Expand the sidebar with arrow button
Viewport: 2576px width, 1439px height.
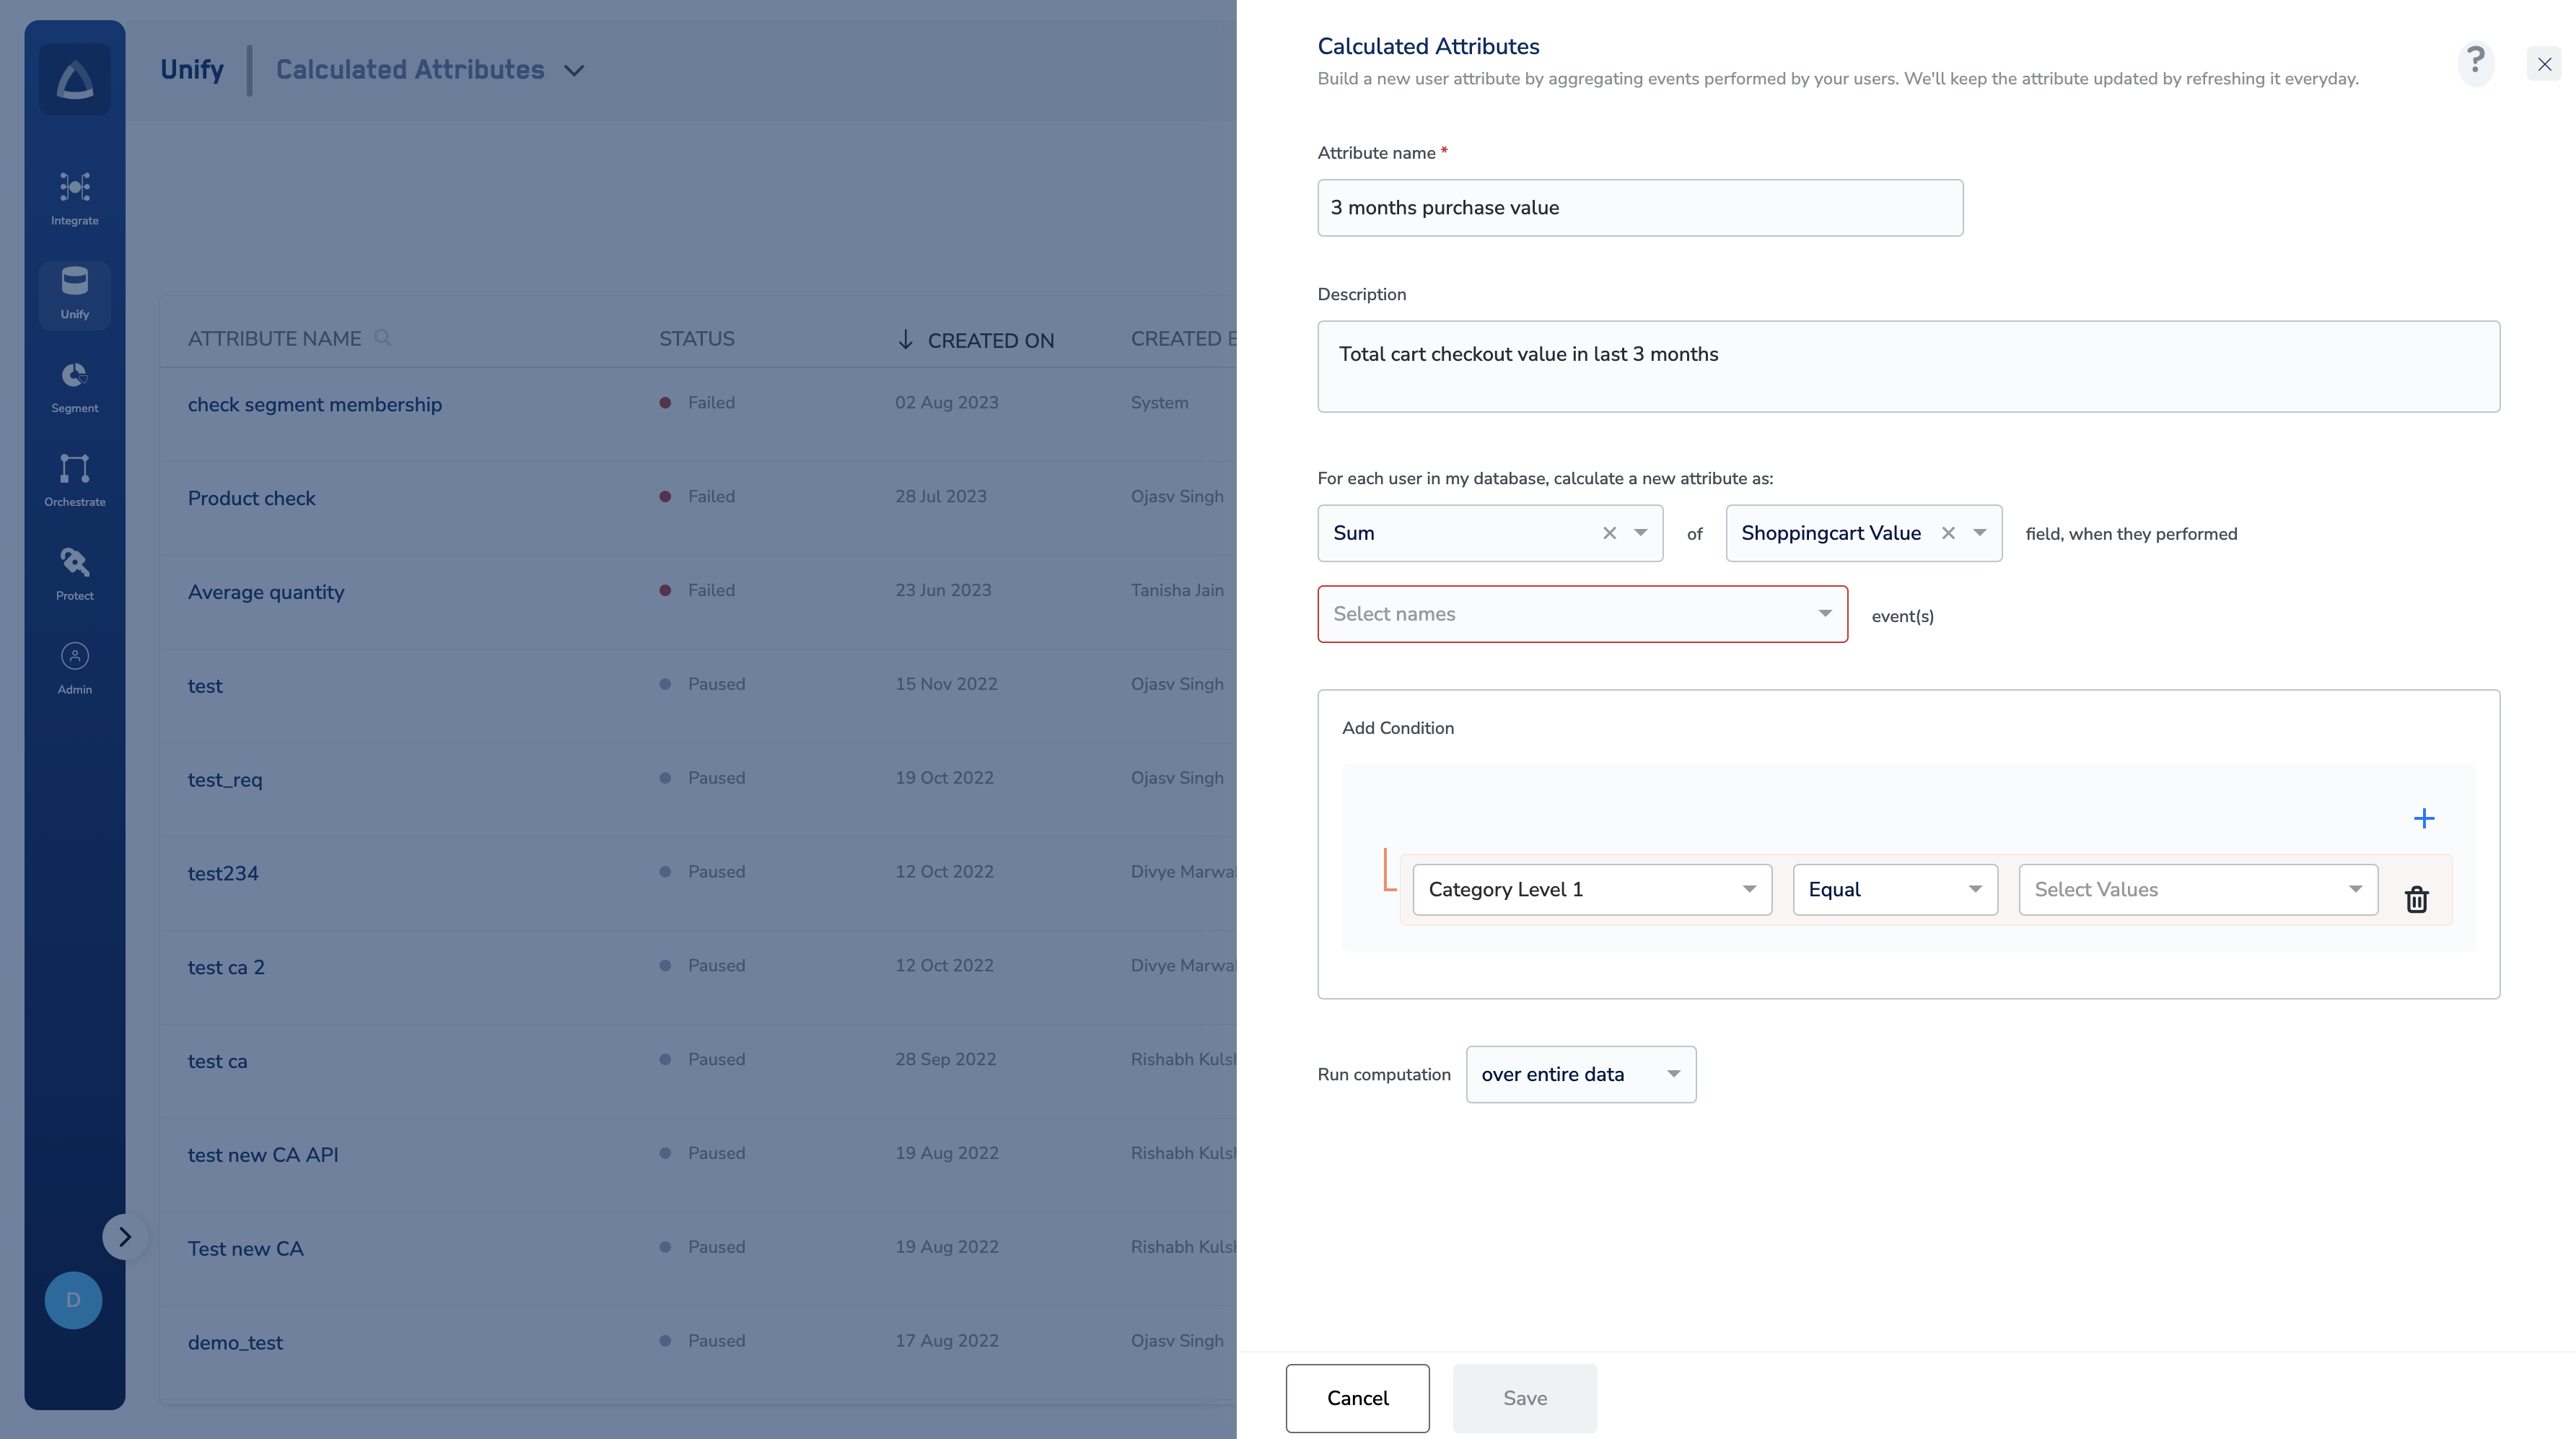click(x=124, y=1237)
